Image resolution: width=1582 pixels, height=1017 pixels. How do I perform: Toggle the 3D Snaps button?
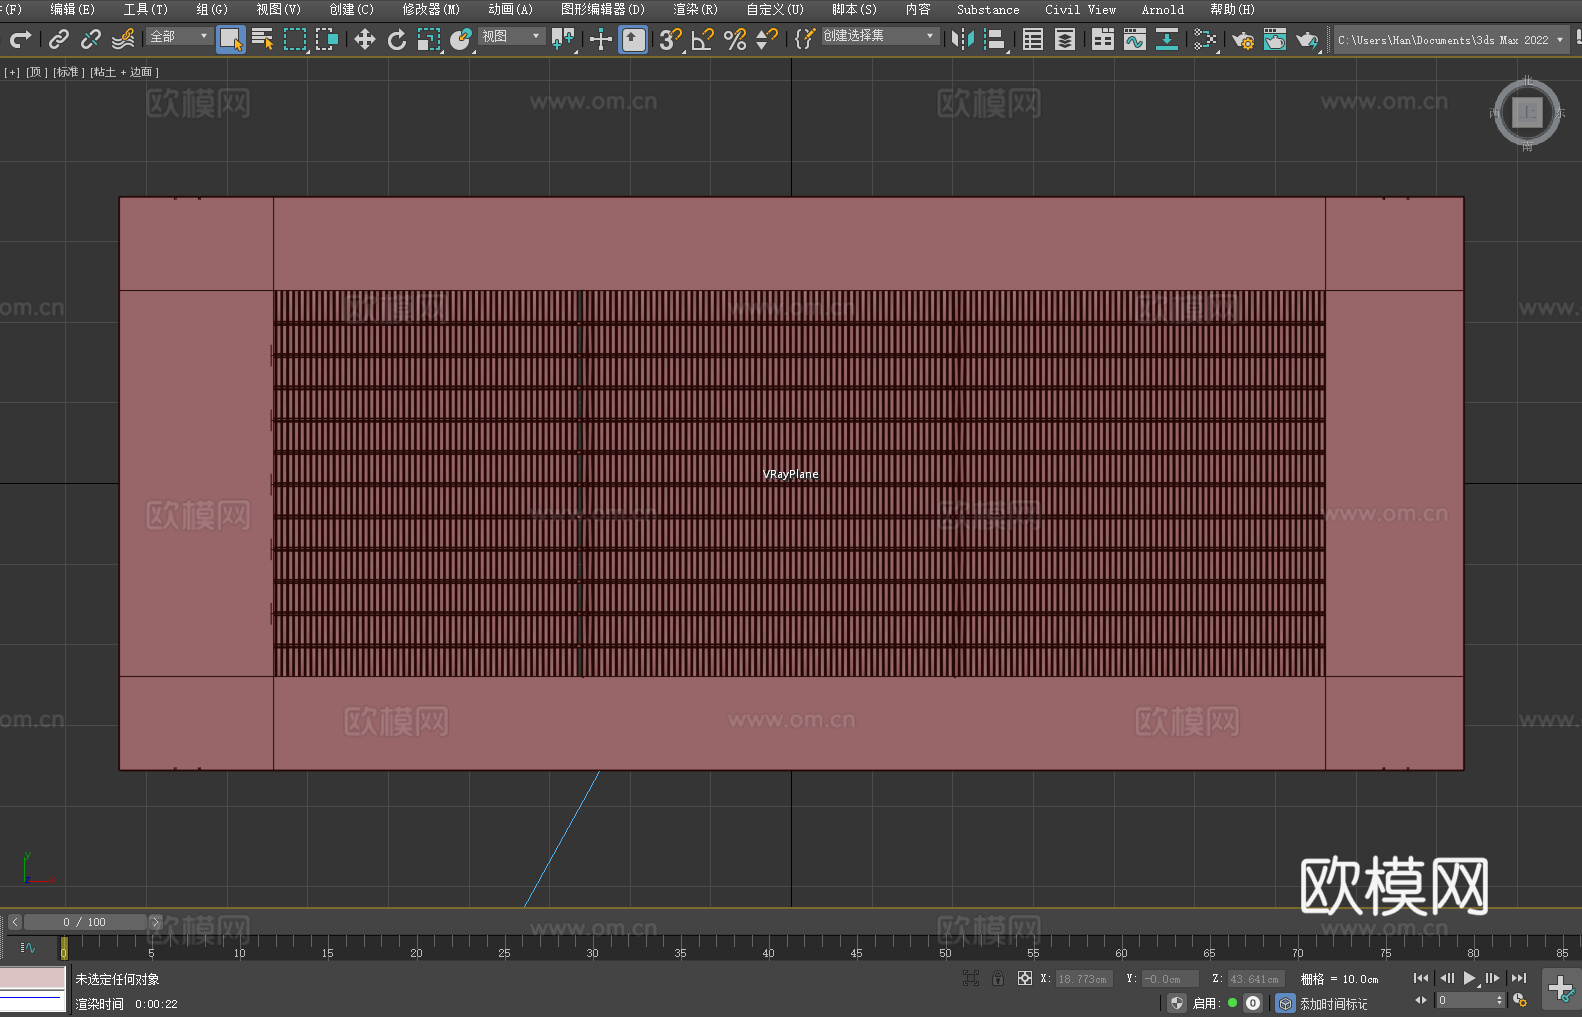pyautogui.click(x=671, y=39)
